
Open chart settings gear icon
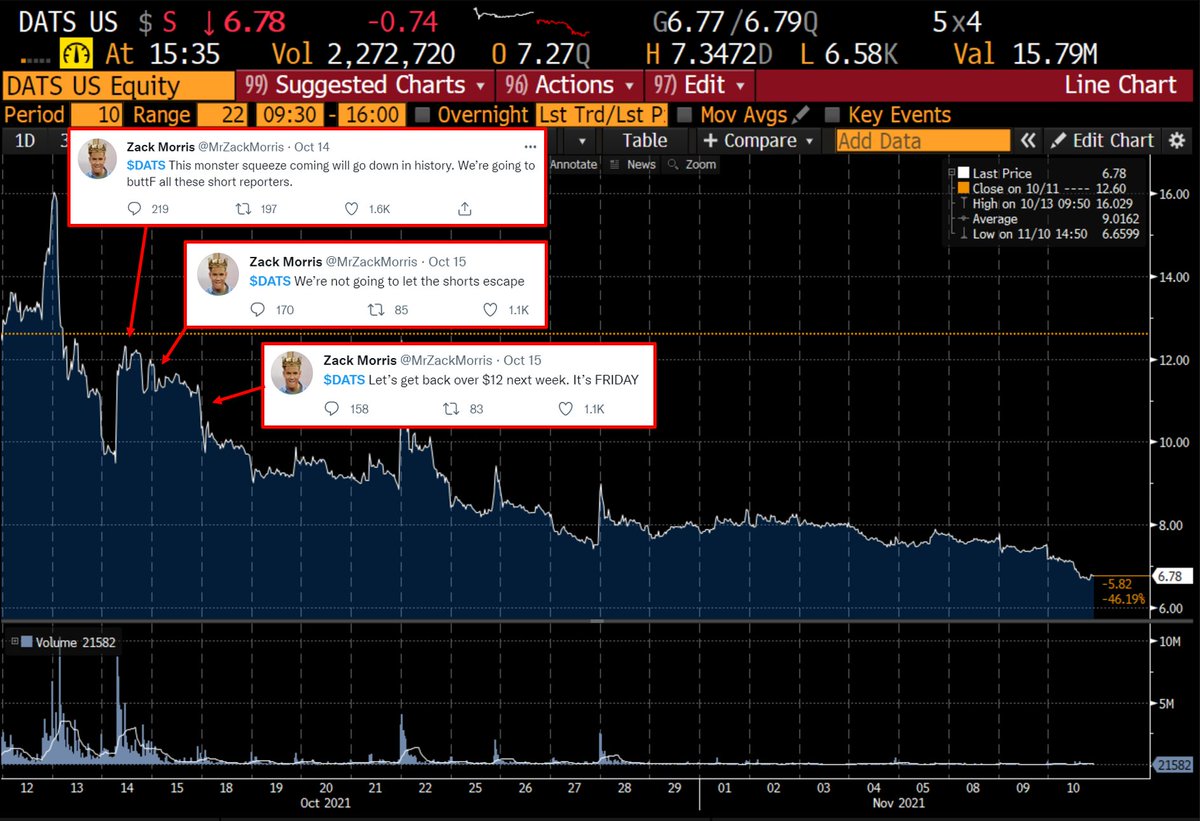[1176, 141]
